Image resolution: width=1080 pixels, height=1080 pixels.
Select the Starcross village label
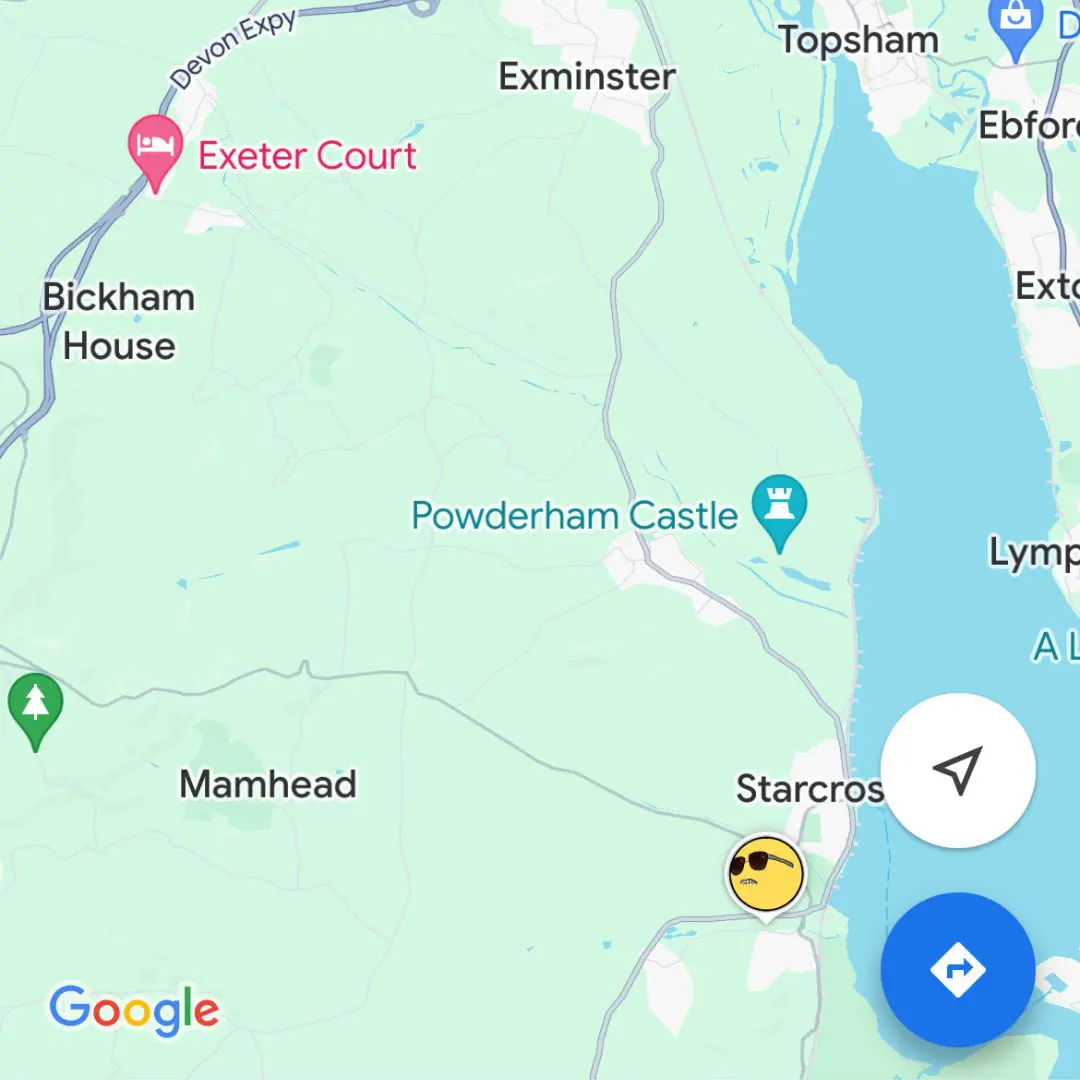[x=810, y=788]
